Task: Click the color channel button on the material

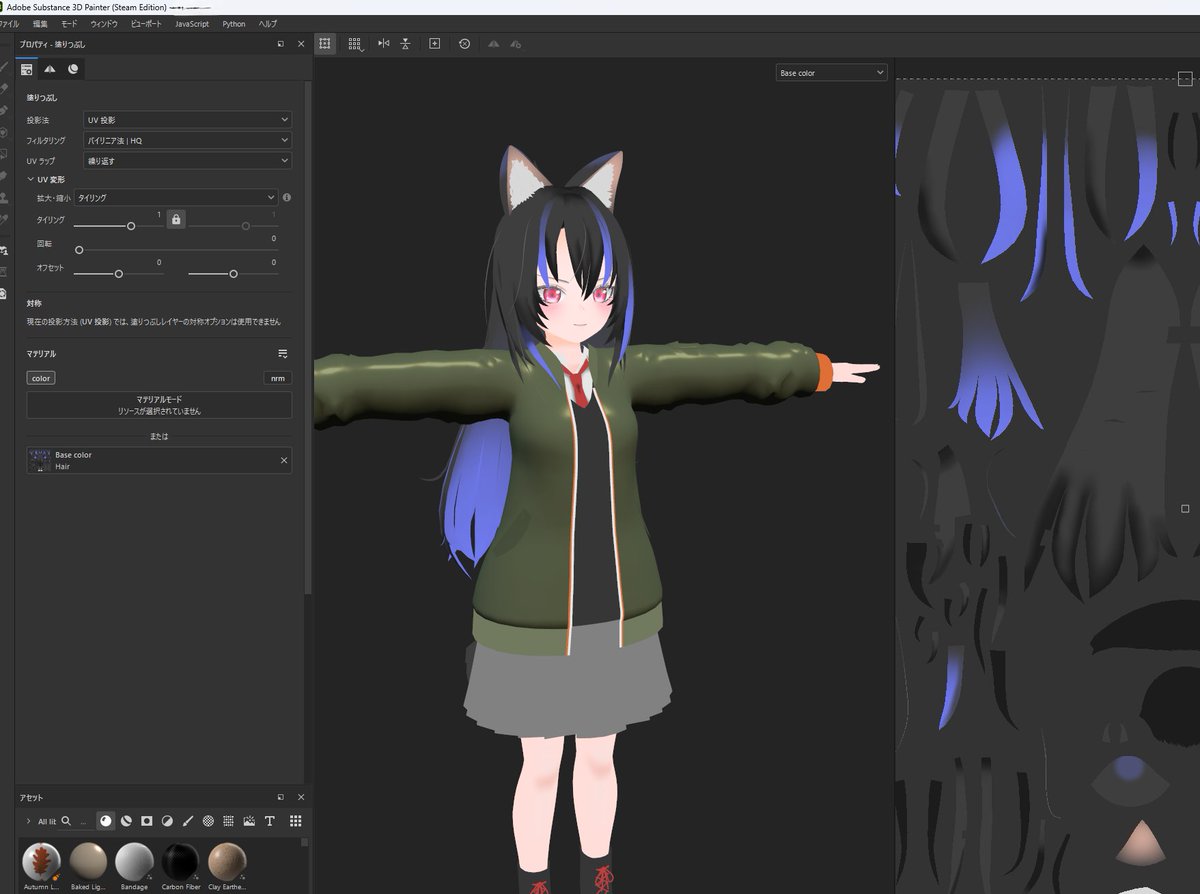Action: tap(40, 378)
